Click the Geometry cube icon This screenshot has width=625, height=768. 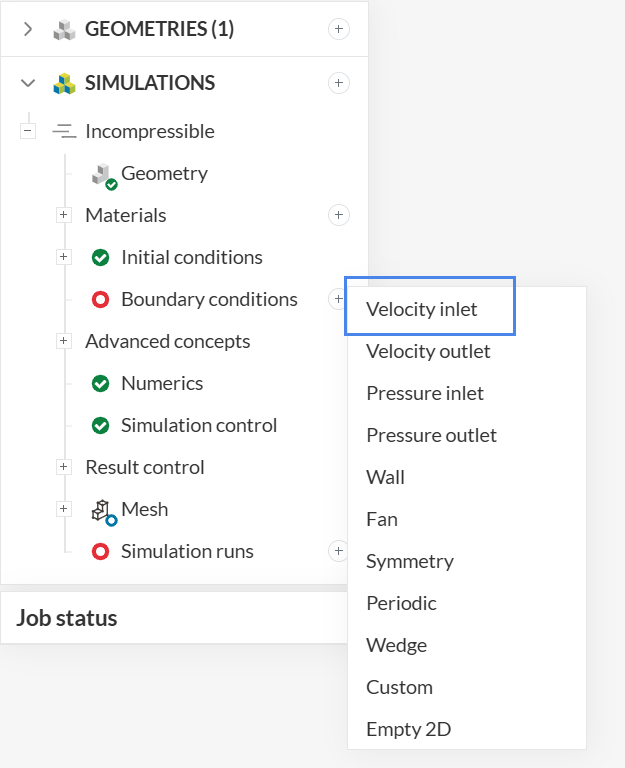click(102, 175)
